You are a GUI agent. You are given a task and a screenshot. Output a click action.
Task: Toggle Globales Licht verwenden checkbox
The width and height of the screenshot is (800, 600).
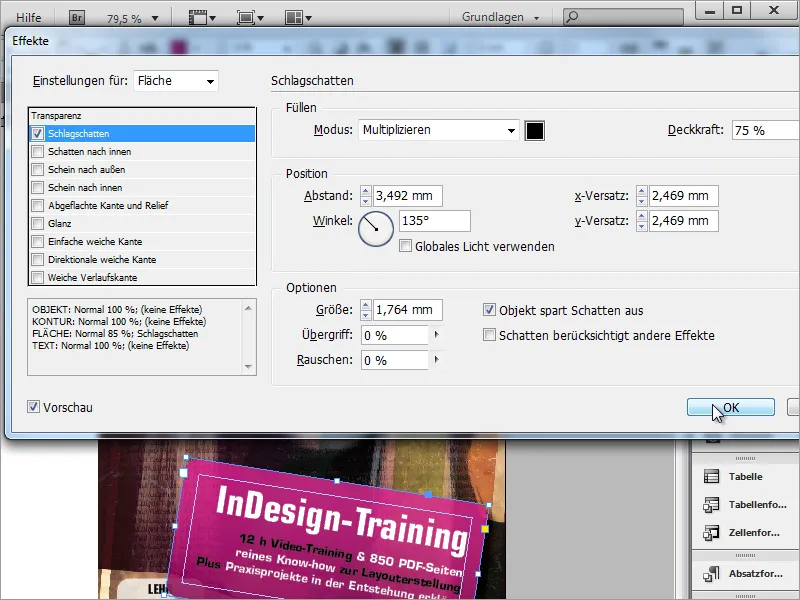coord(406,246)
